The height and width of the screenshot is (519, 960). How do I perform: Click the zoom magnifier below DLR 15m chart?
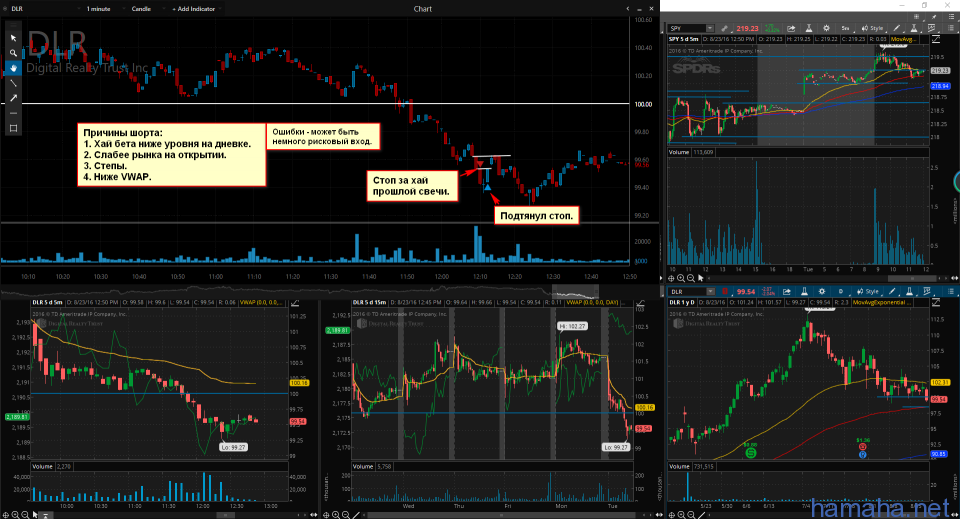point(336,515)
